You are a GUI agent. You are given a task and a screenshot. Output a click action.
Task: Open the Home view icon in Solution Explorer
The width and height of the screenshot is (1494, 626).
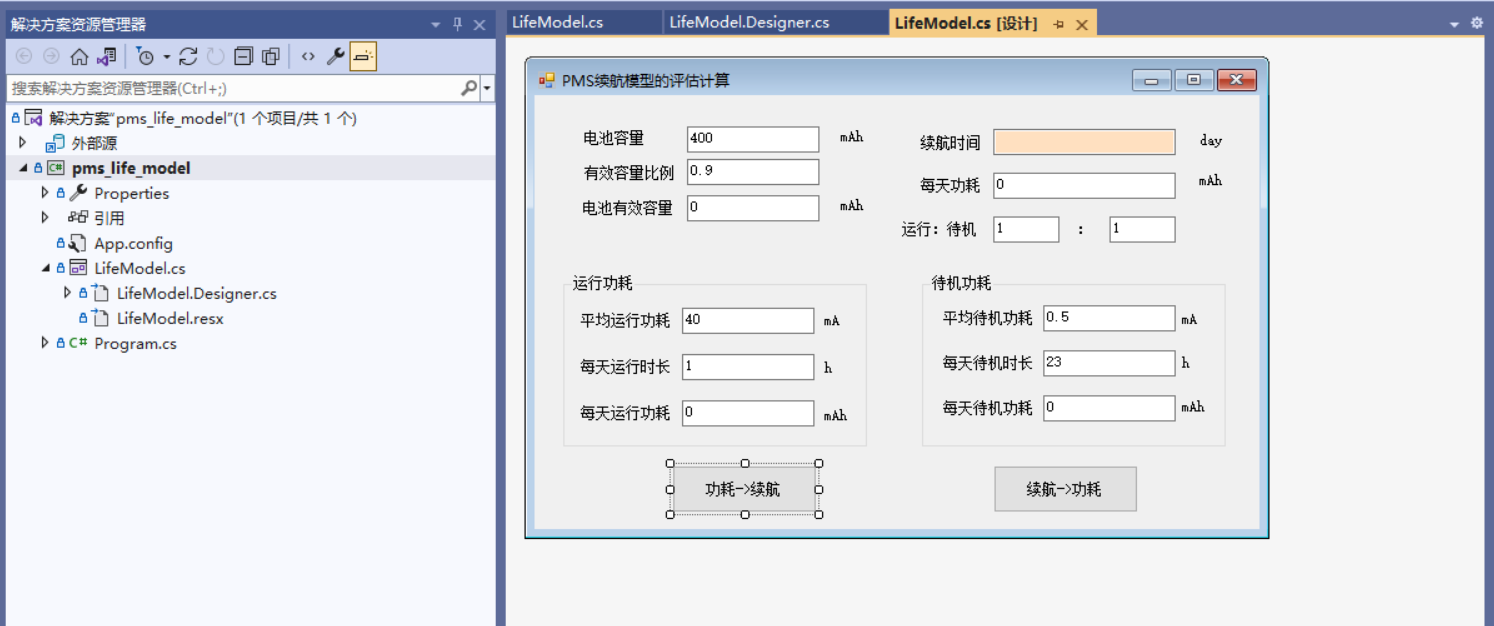80,56
